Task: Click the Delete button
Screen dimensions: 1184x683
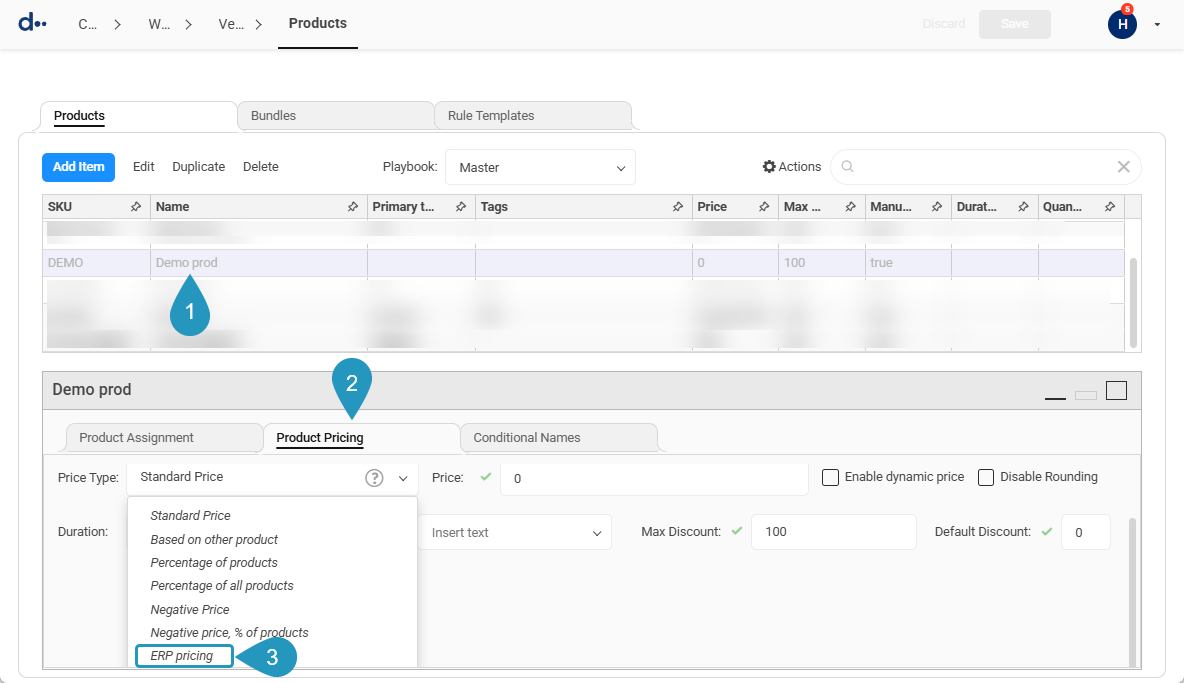Action: (261, 167)
